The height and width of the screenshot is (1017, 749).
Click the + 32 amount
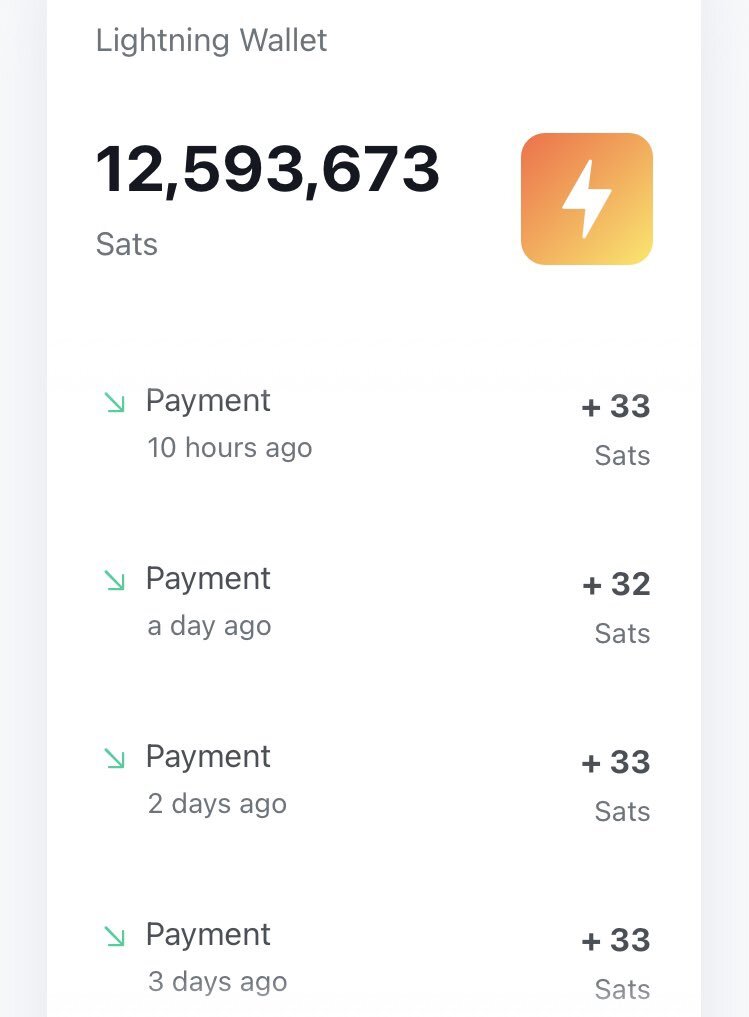[616, 584]
